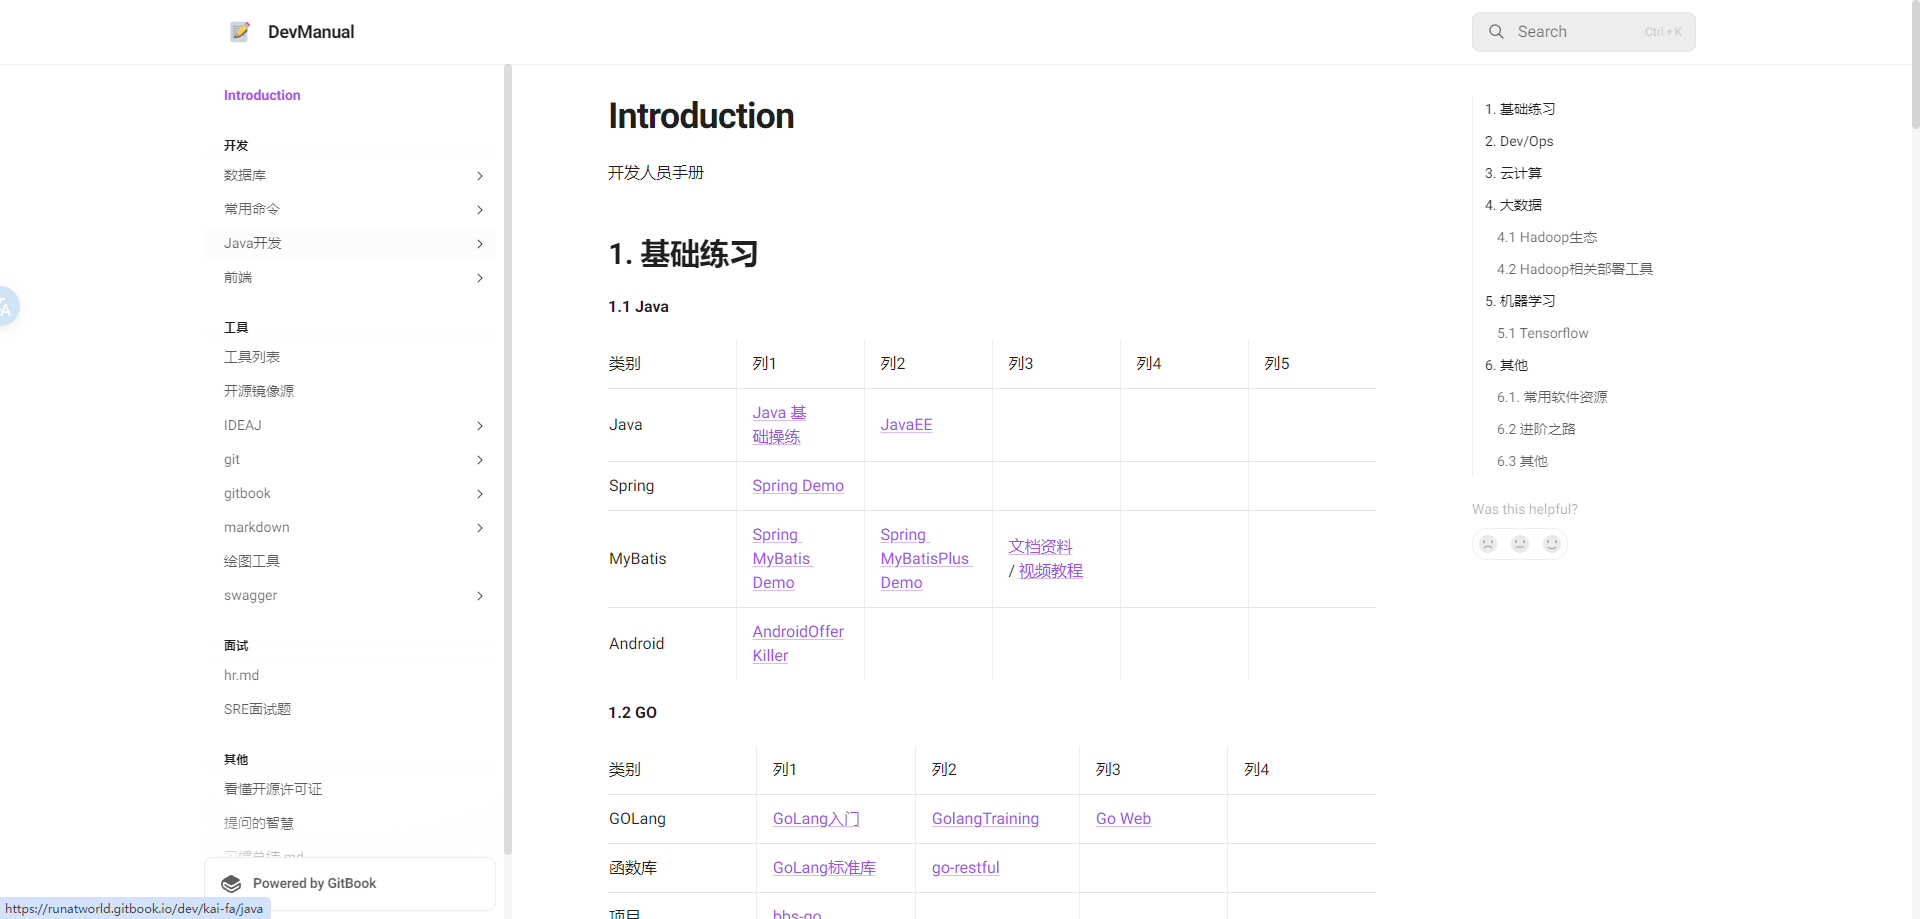Click the search magnifier icon
The height and width of the screenshot is (919, 1920).
1496,32
